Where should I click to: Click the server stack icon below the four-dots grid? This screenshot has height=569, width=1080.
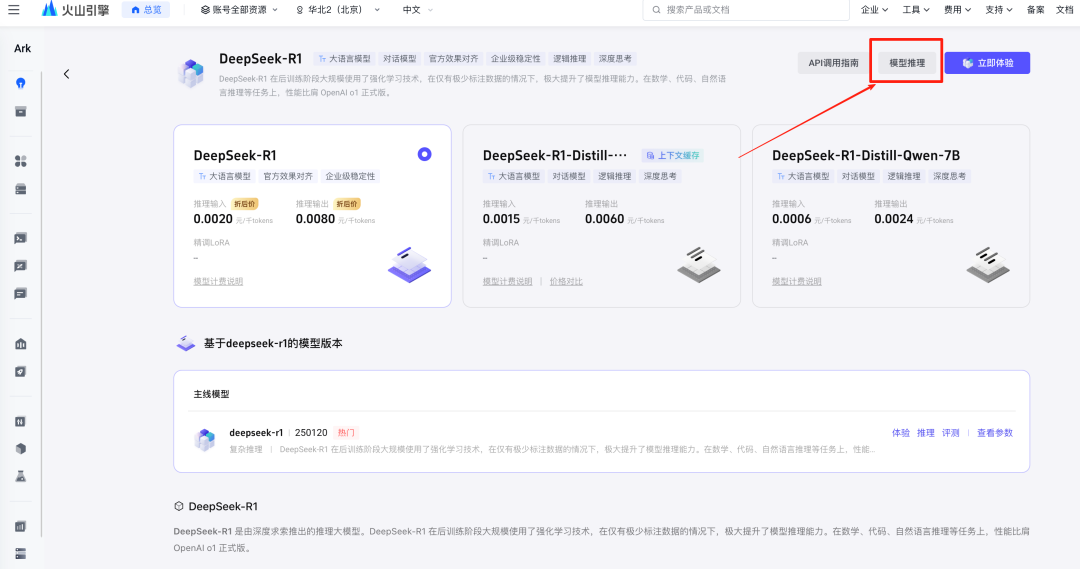21,189
